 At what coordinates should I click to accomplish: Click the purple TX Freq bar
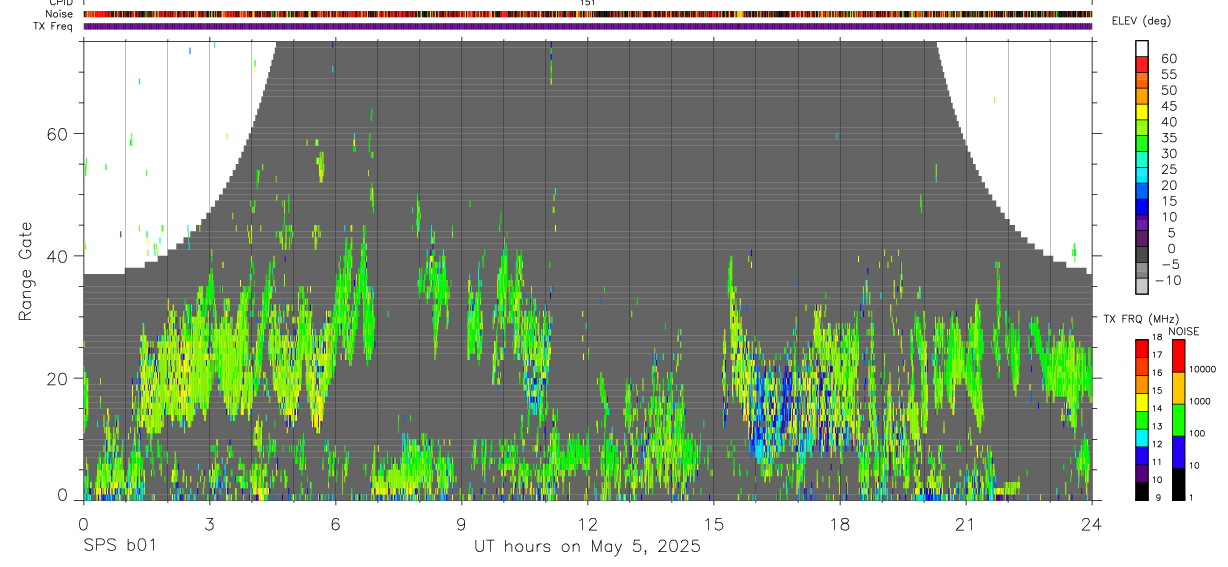tap(587, 26)
